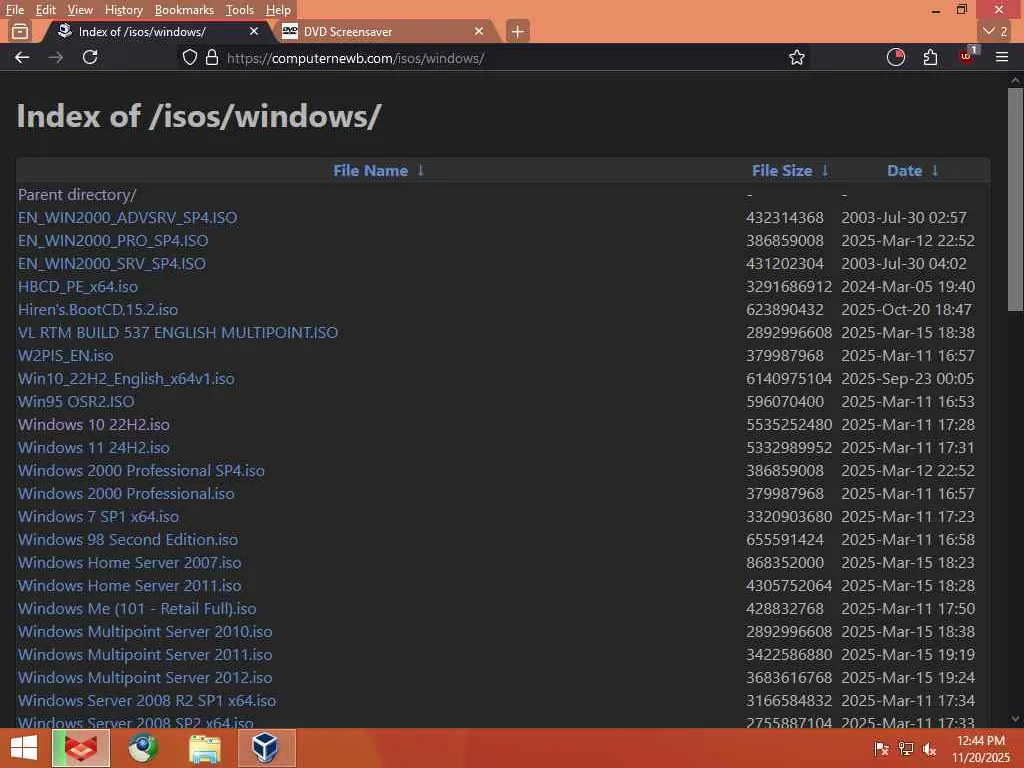Screen dimensions: 1024x768
Task: Open File Explorer from taskbar
Action: click(204, 748)
